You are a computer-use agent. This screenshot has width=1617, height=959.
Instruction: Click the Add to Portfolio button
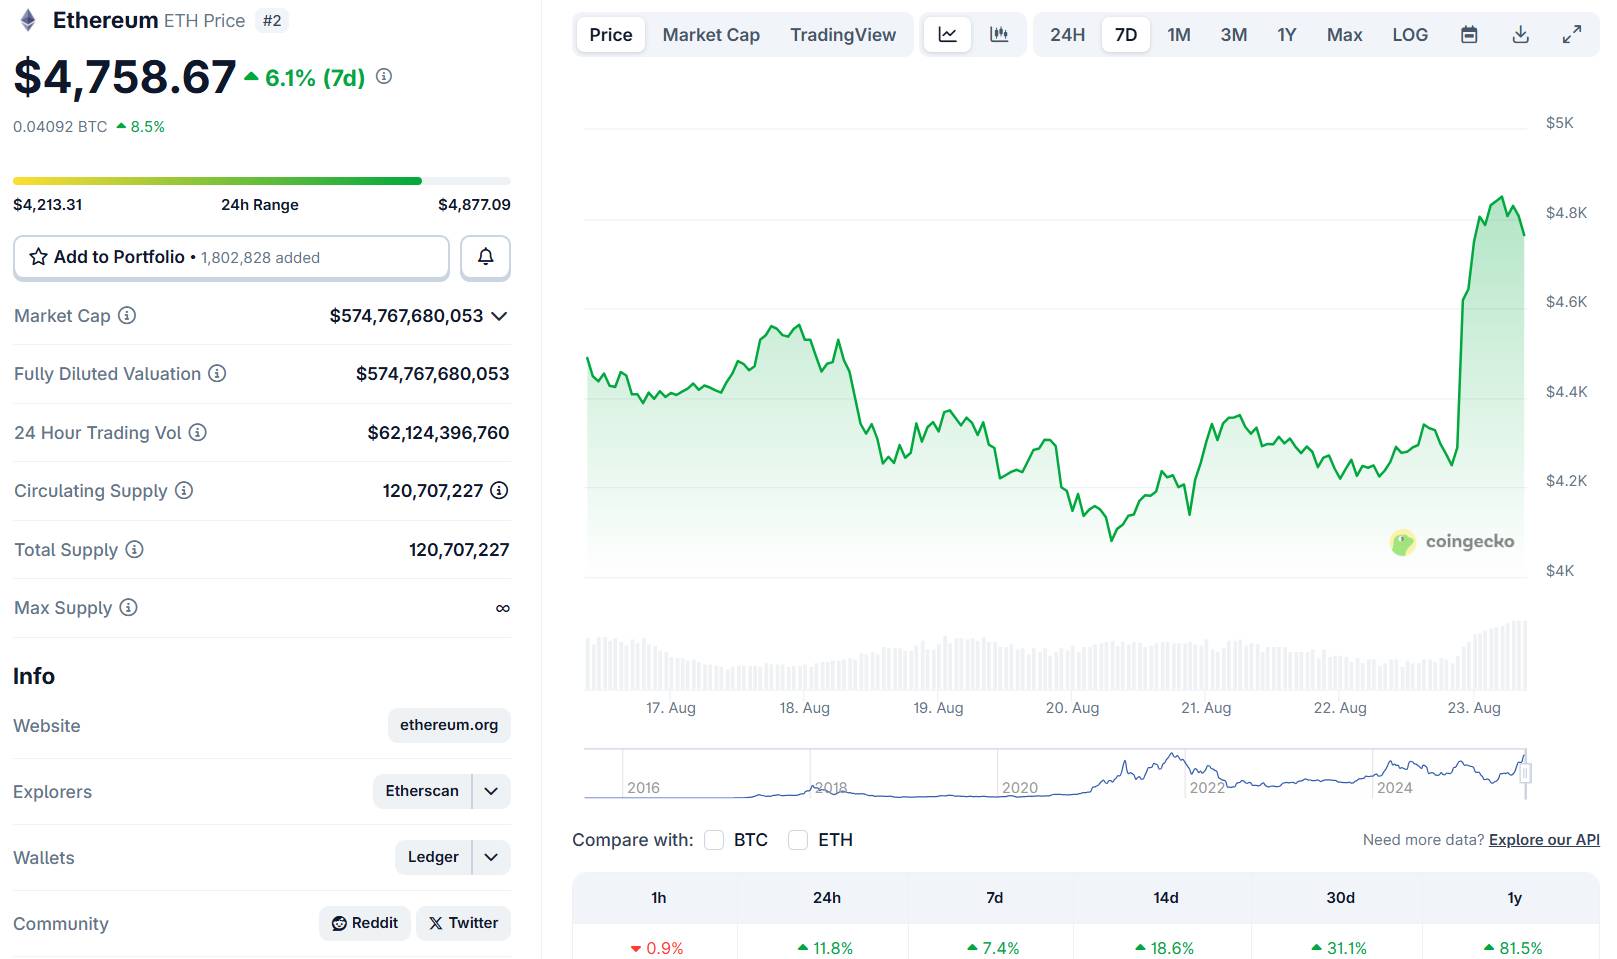pyautogui.click(x=231, y=257)
